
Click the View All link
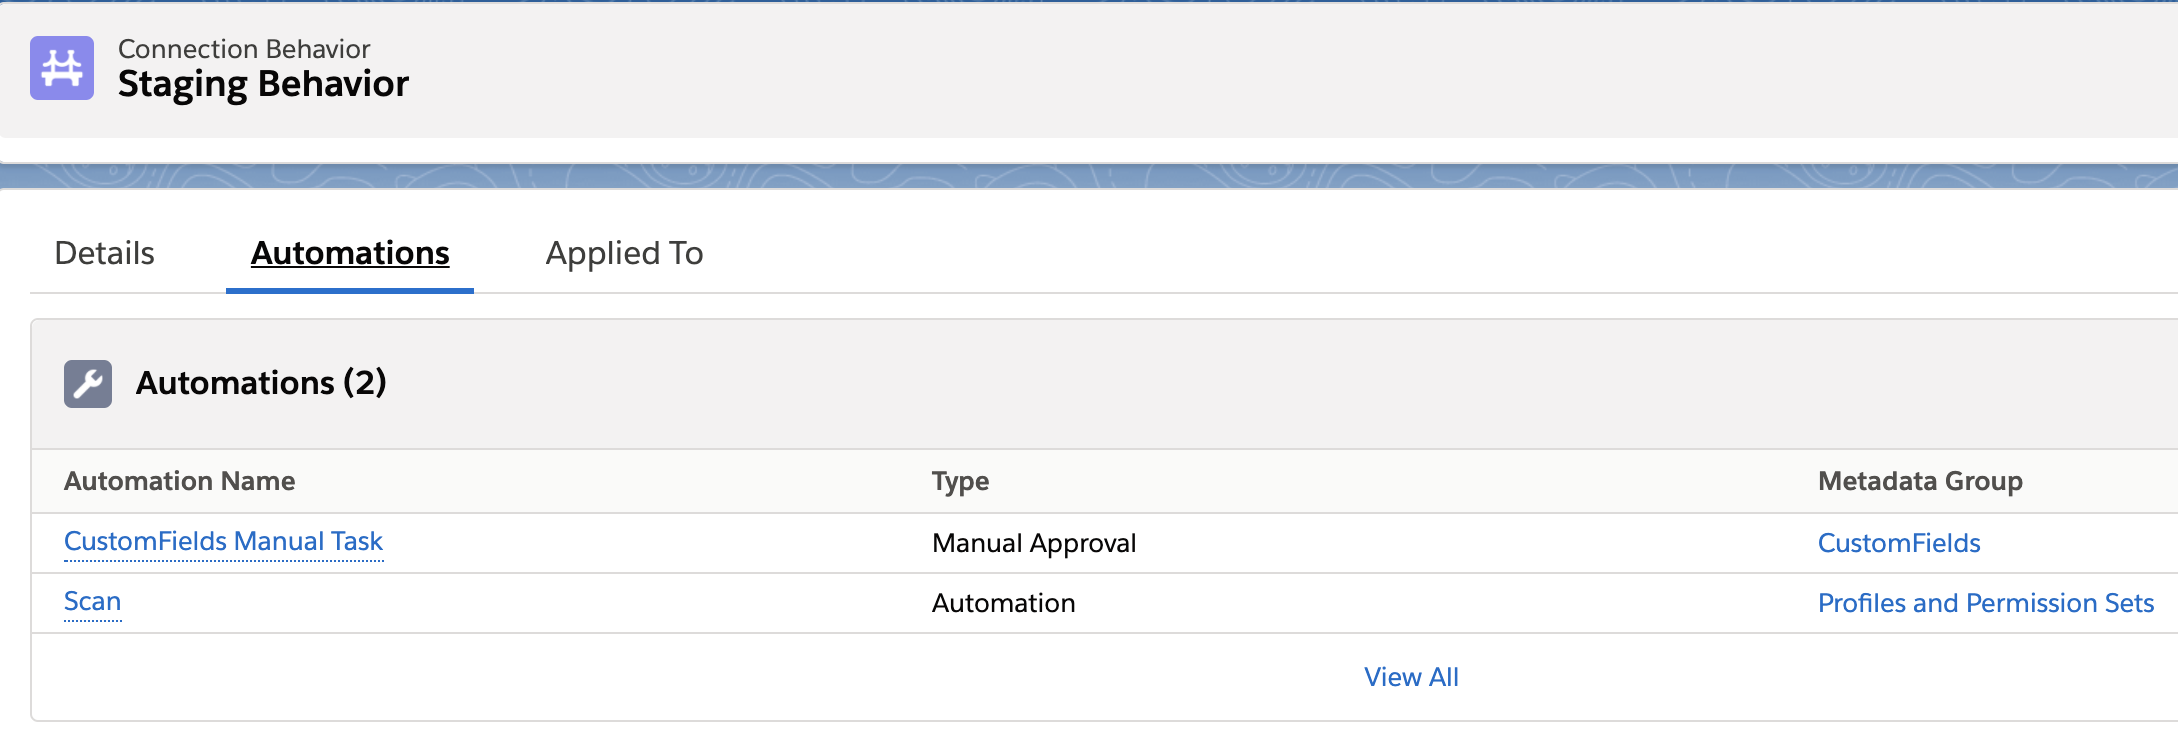[1411, 677]
